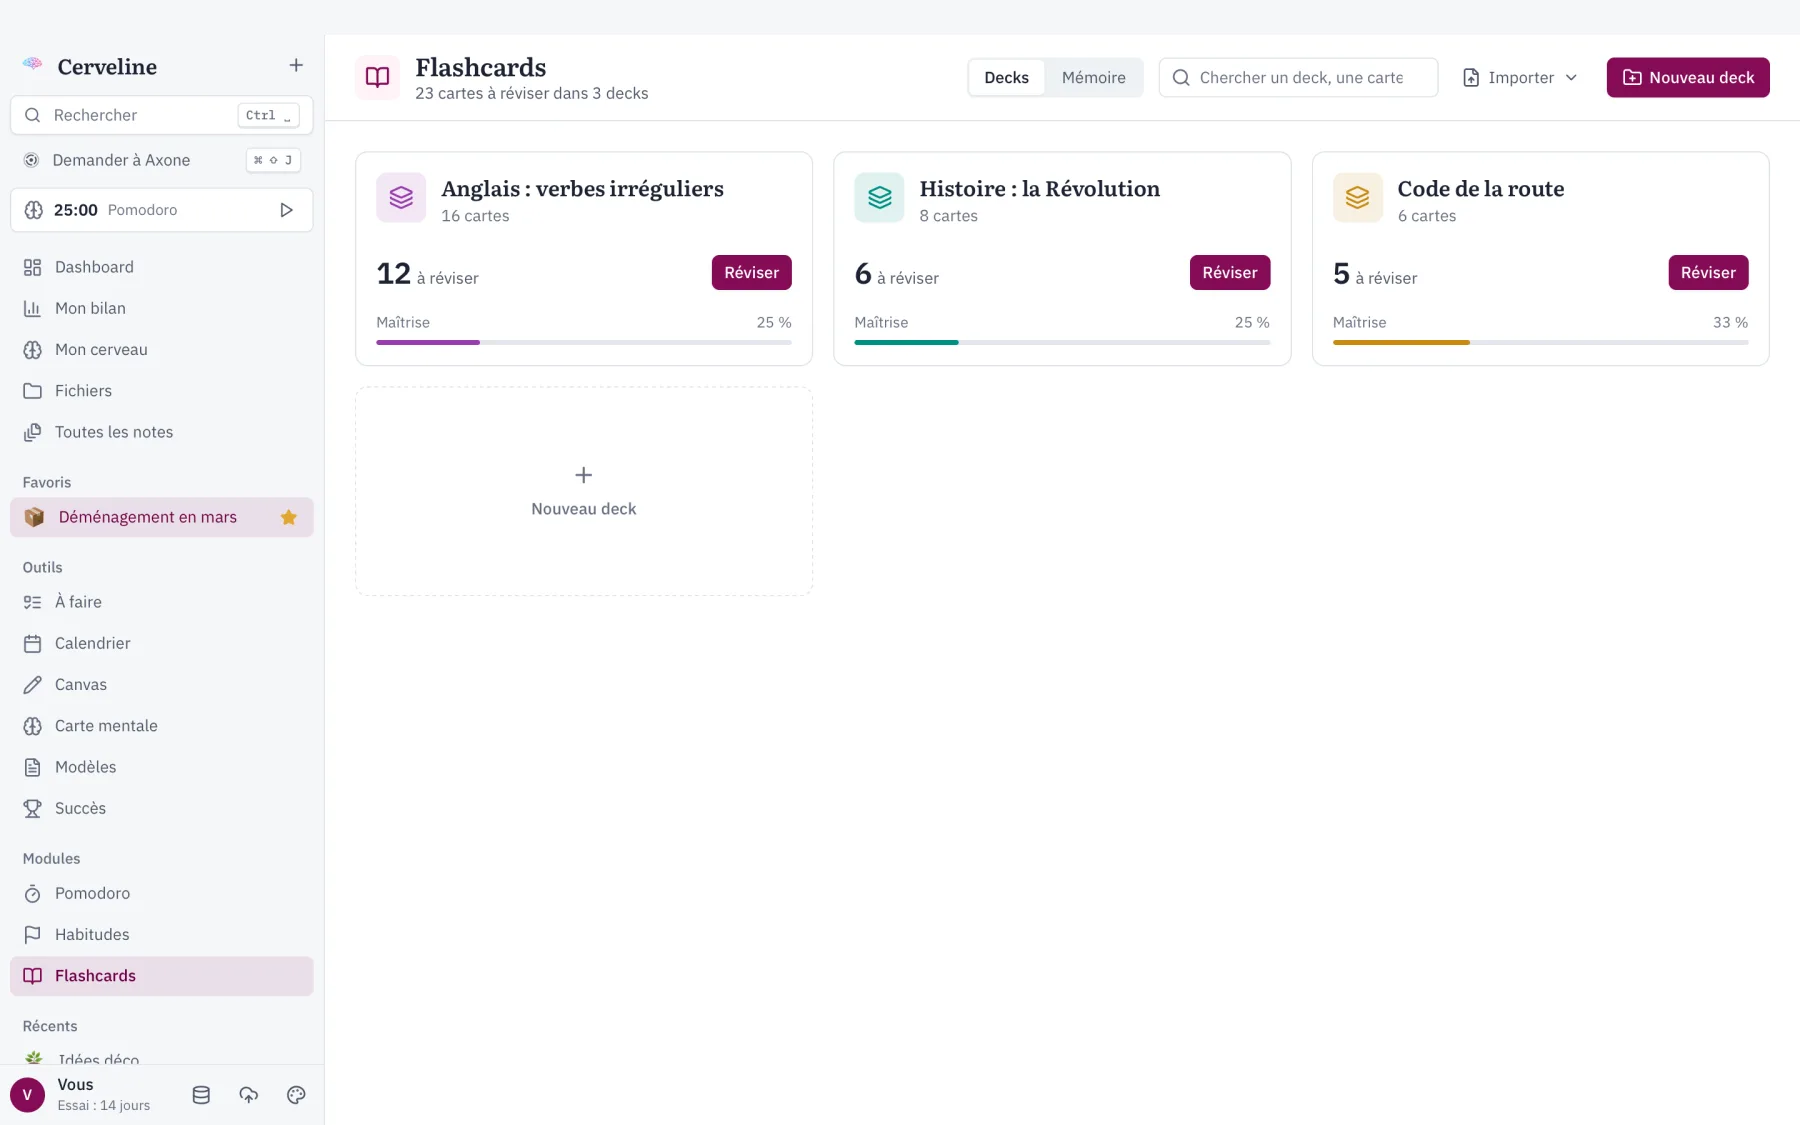The image size is (1800, 1125).
Task: Open recent note Idées déco
Action: click(162, 1058)
